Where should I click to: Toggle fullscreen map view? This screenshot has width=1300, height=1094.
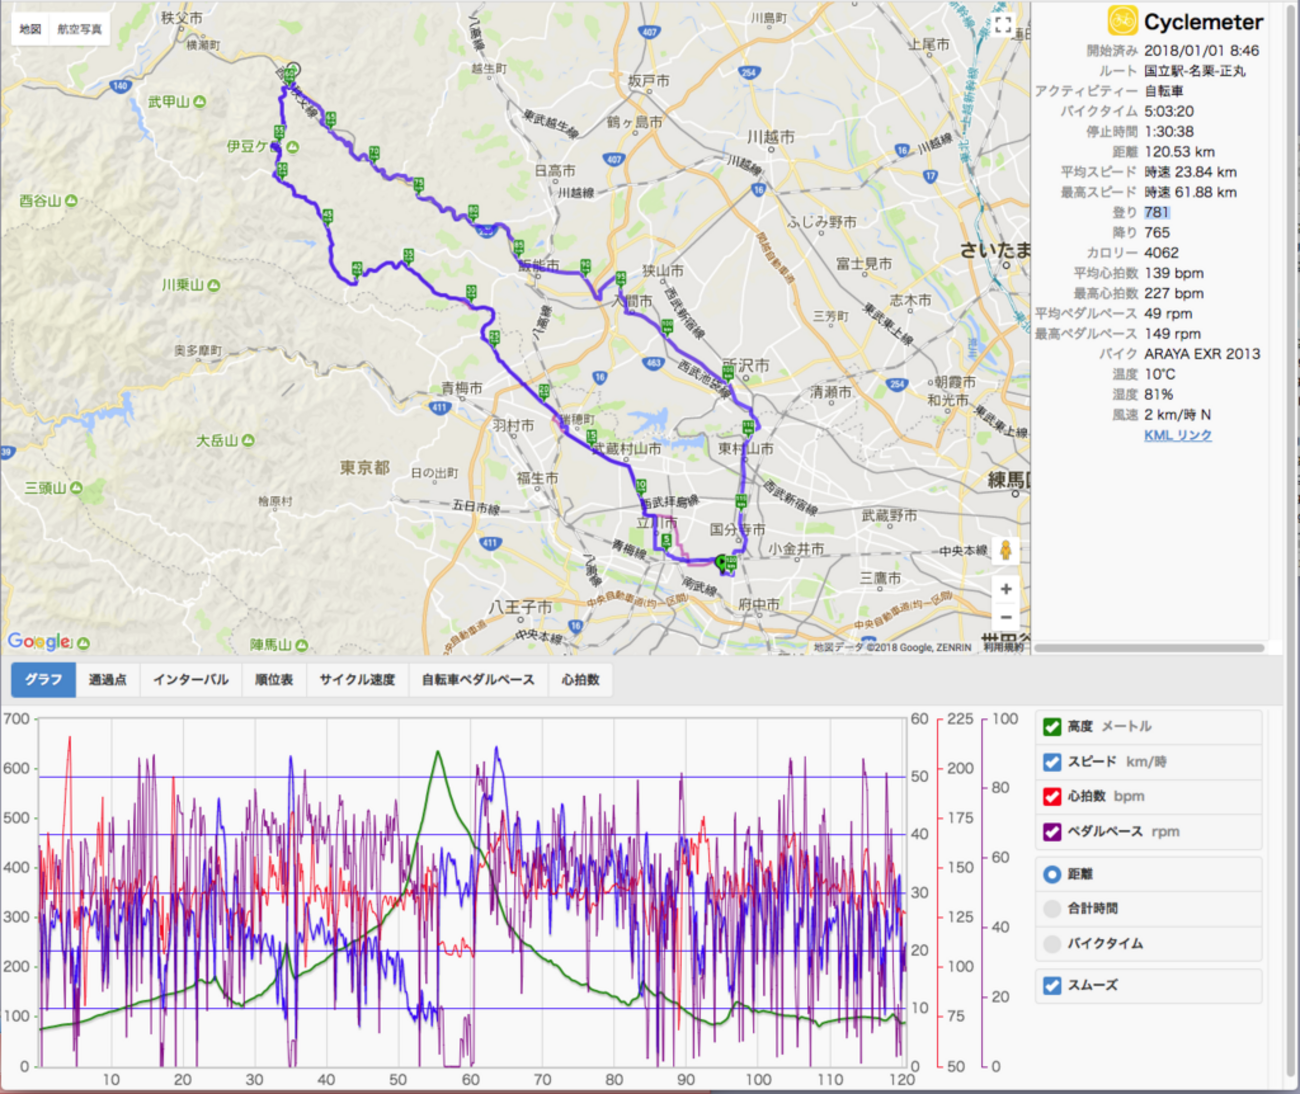(x=1003, y=24)
